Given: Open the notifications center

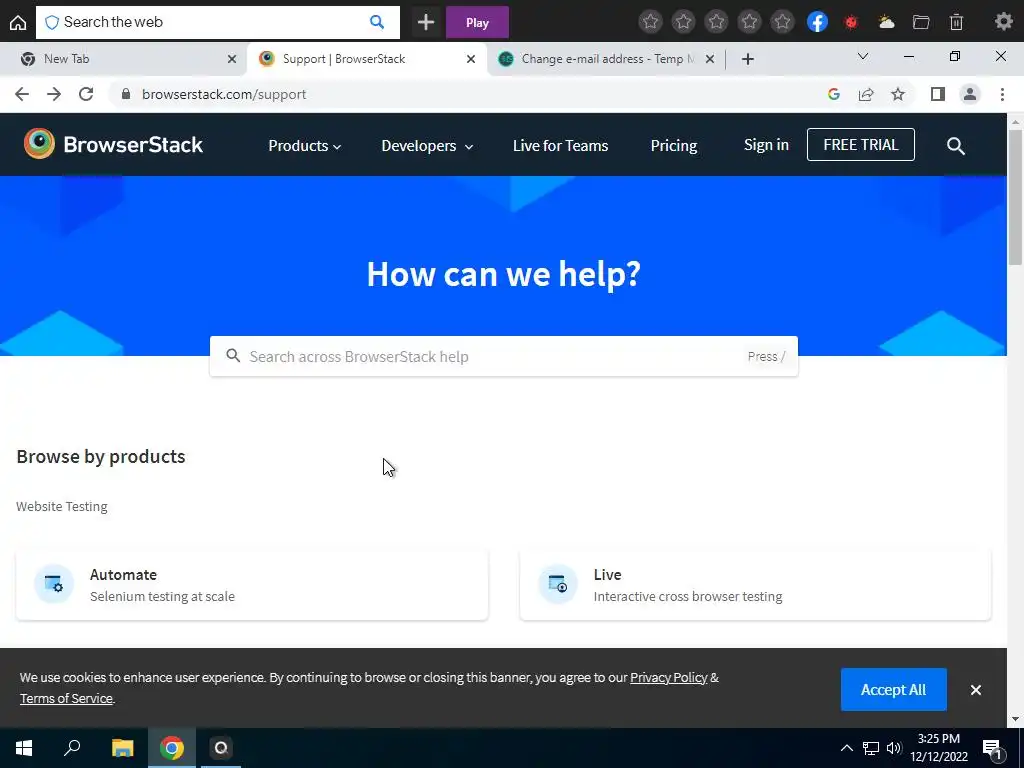Looking at the screenshot, I should [x=992, y=748].
